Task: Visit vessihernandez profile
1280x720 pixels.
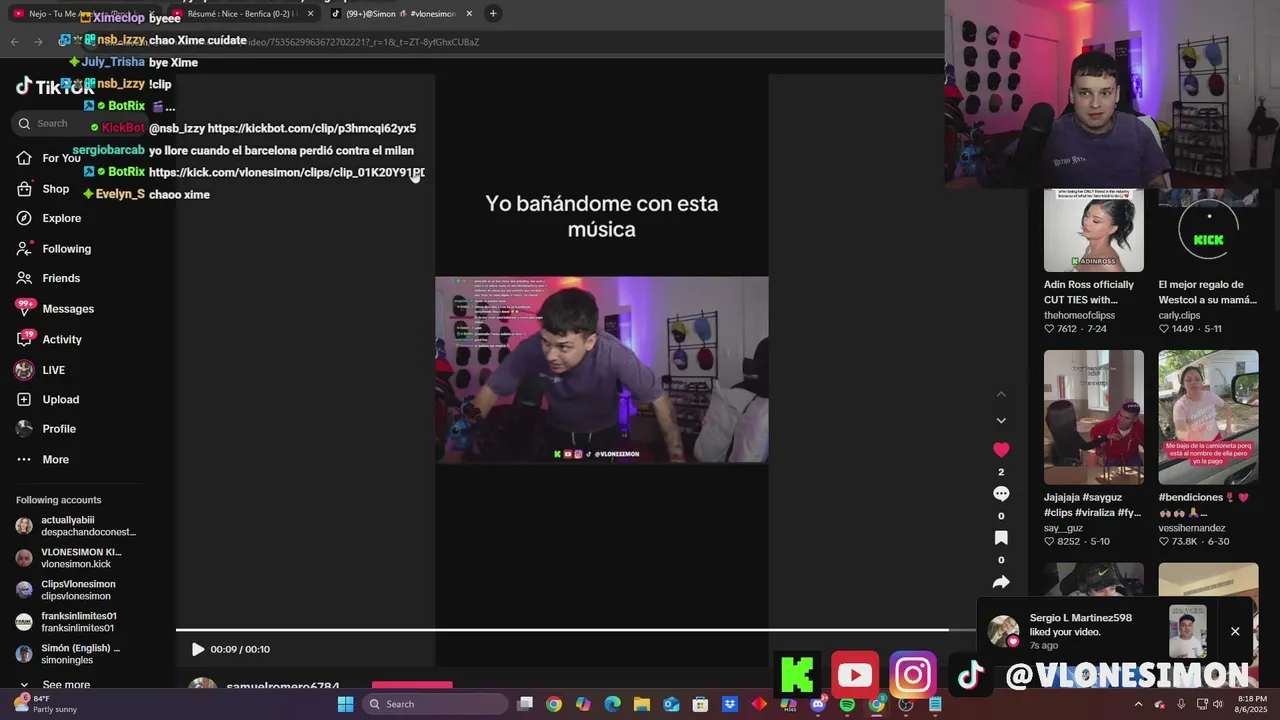Action: tap(1192, 528)
